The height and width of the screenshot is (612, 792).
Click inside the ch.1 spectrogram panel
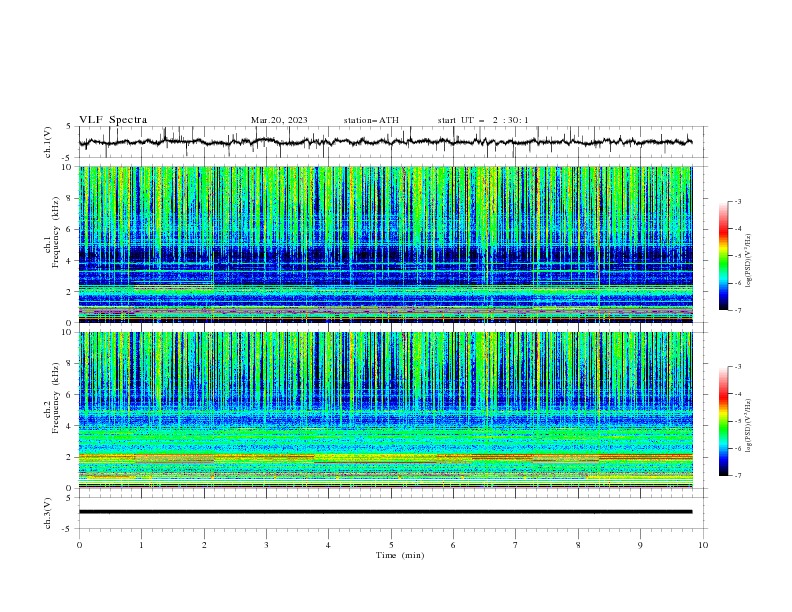[386, 244]
